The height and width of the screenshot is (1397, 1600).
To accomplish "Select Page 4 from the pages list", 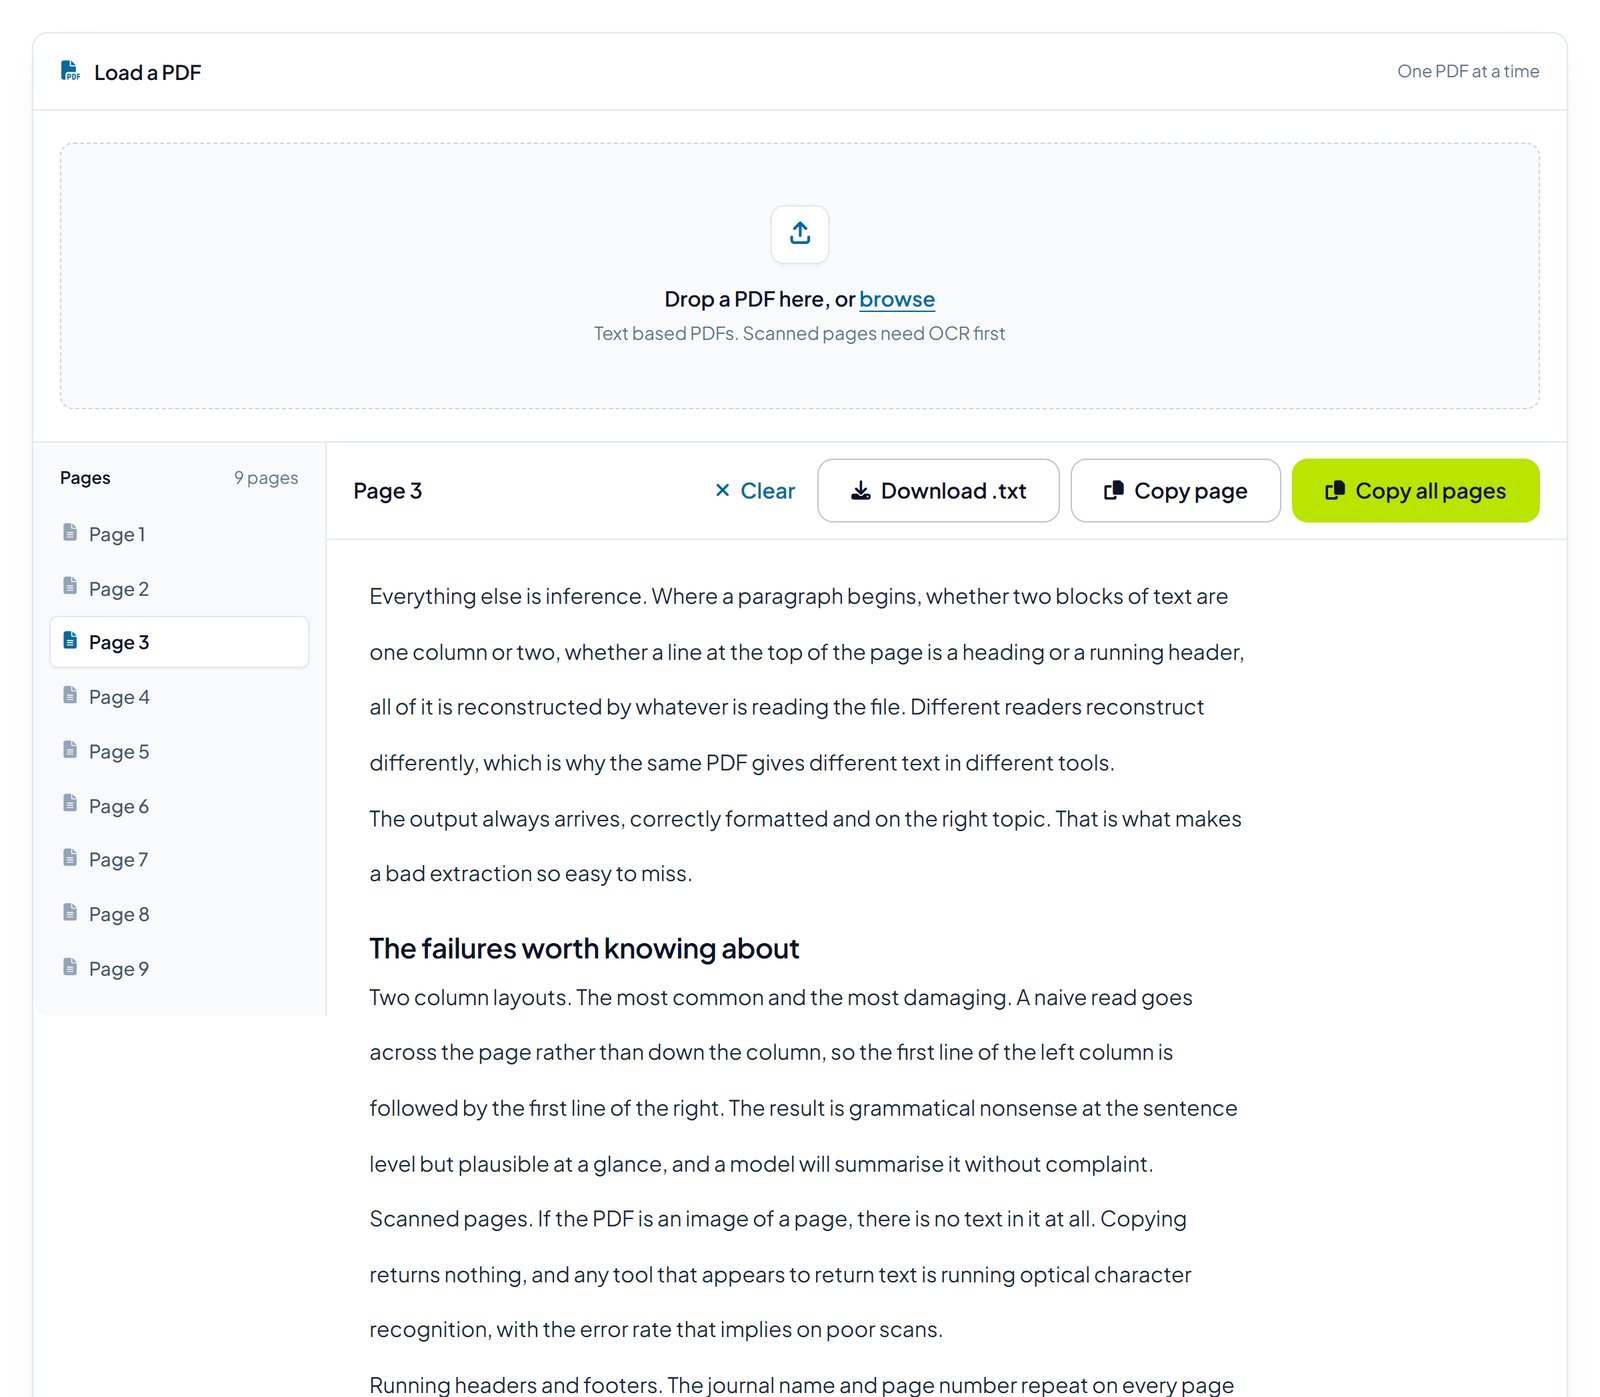I will [x=179, y=697].
